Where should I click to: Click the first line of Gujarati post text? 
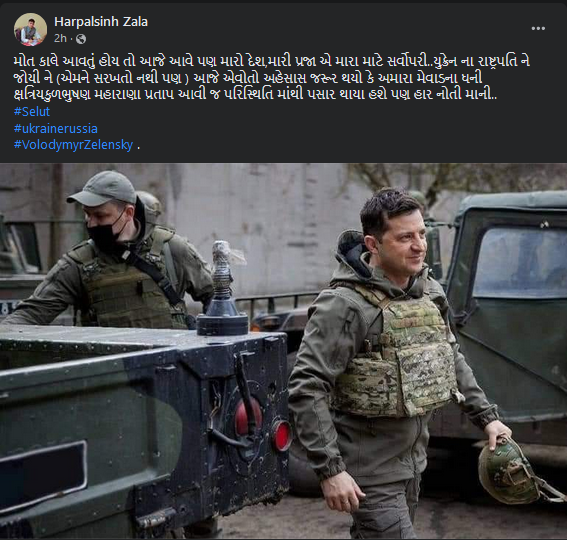pos(272,61)
